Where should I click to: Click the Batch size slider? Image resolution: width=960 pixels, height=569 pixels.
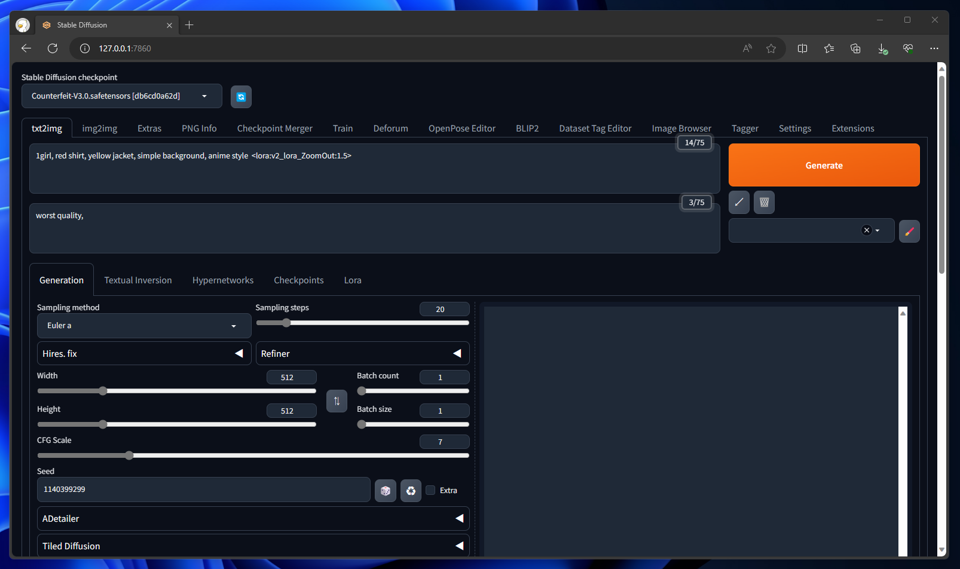(413, 424)
